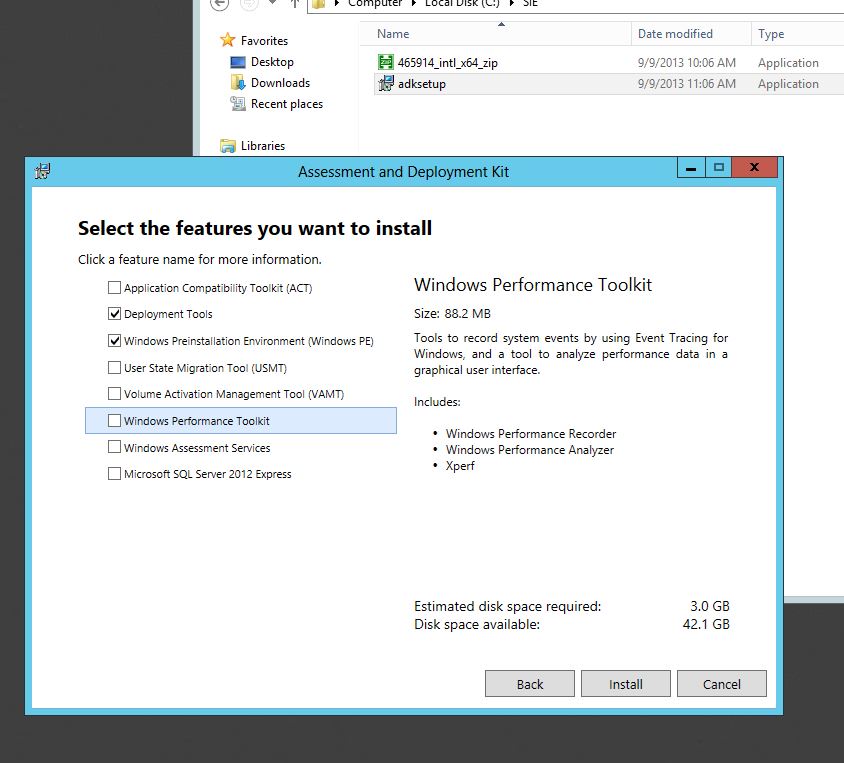
Task: Open Desktop in Explorer navigation pane
Action: pos(272,62)
